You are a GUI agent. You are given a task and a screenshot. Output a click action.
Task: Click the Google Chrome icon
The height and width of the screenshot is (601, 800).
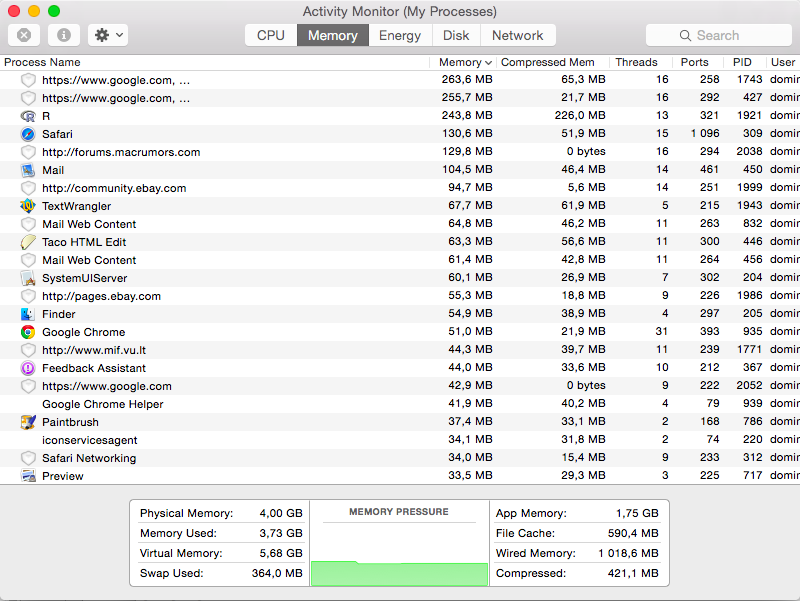pos(28,332)
